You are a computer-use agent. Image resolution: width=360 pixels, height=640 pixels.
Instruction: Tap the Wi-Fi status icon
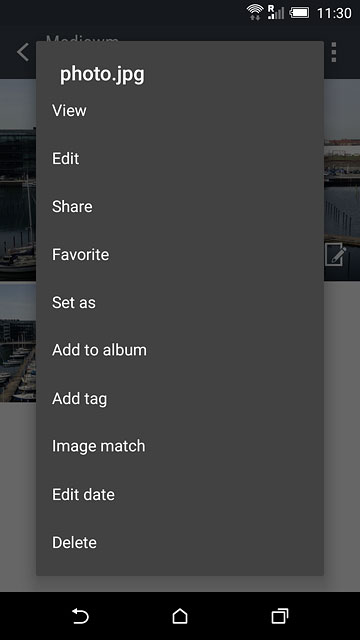255,12
